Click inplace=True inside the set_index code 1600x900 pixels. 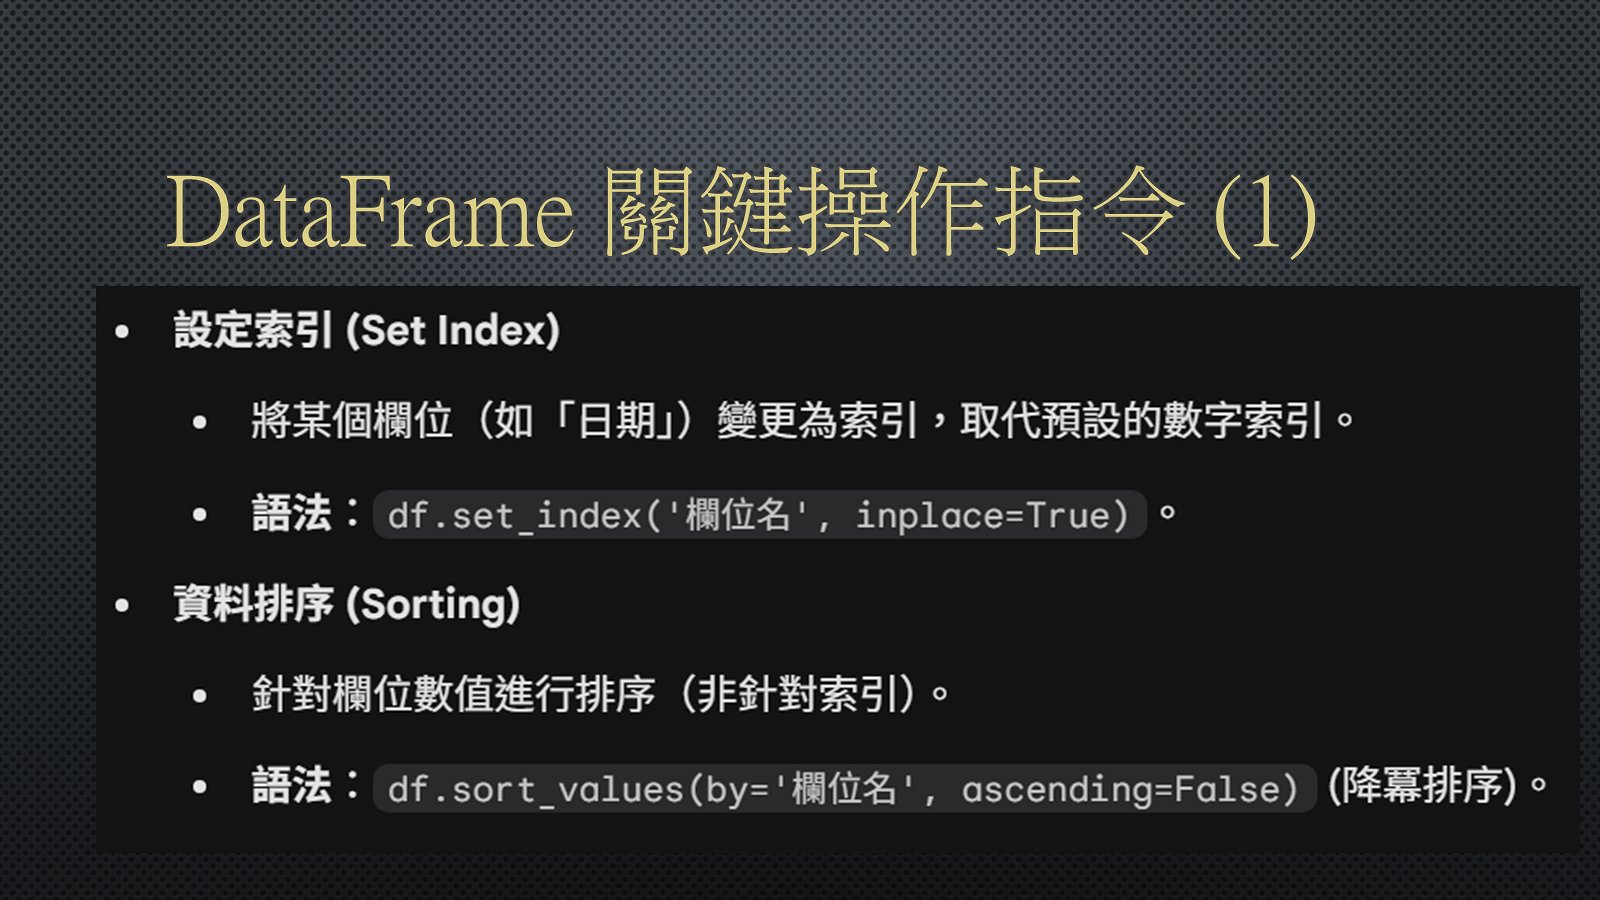(x=991, y=516)
